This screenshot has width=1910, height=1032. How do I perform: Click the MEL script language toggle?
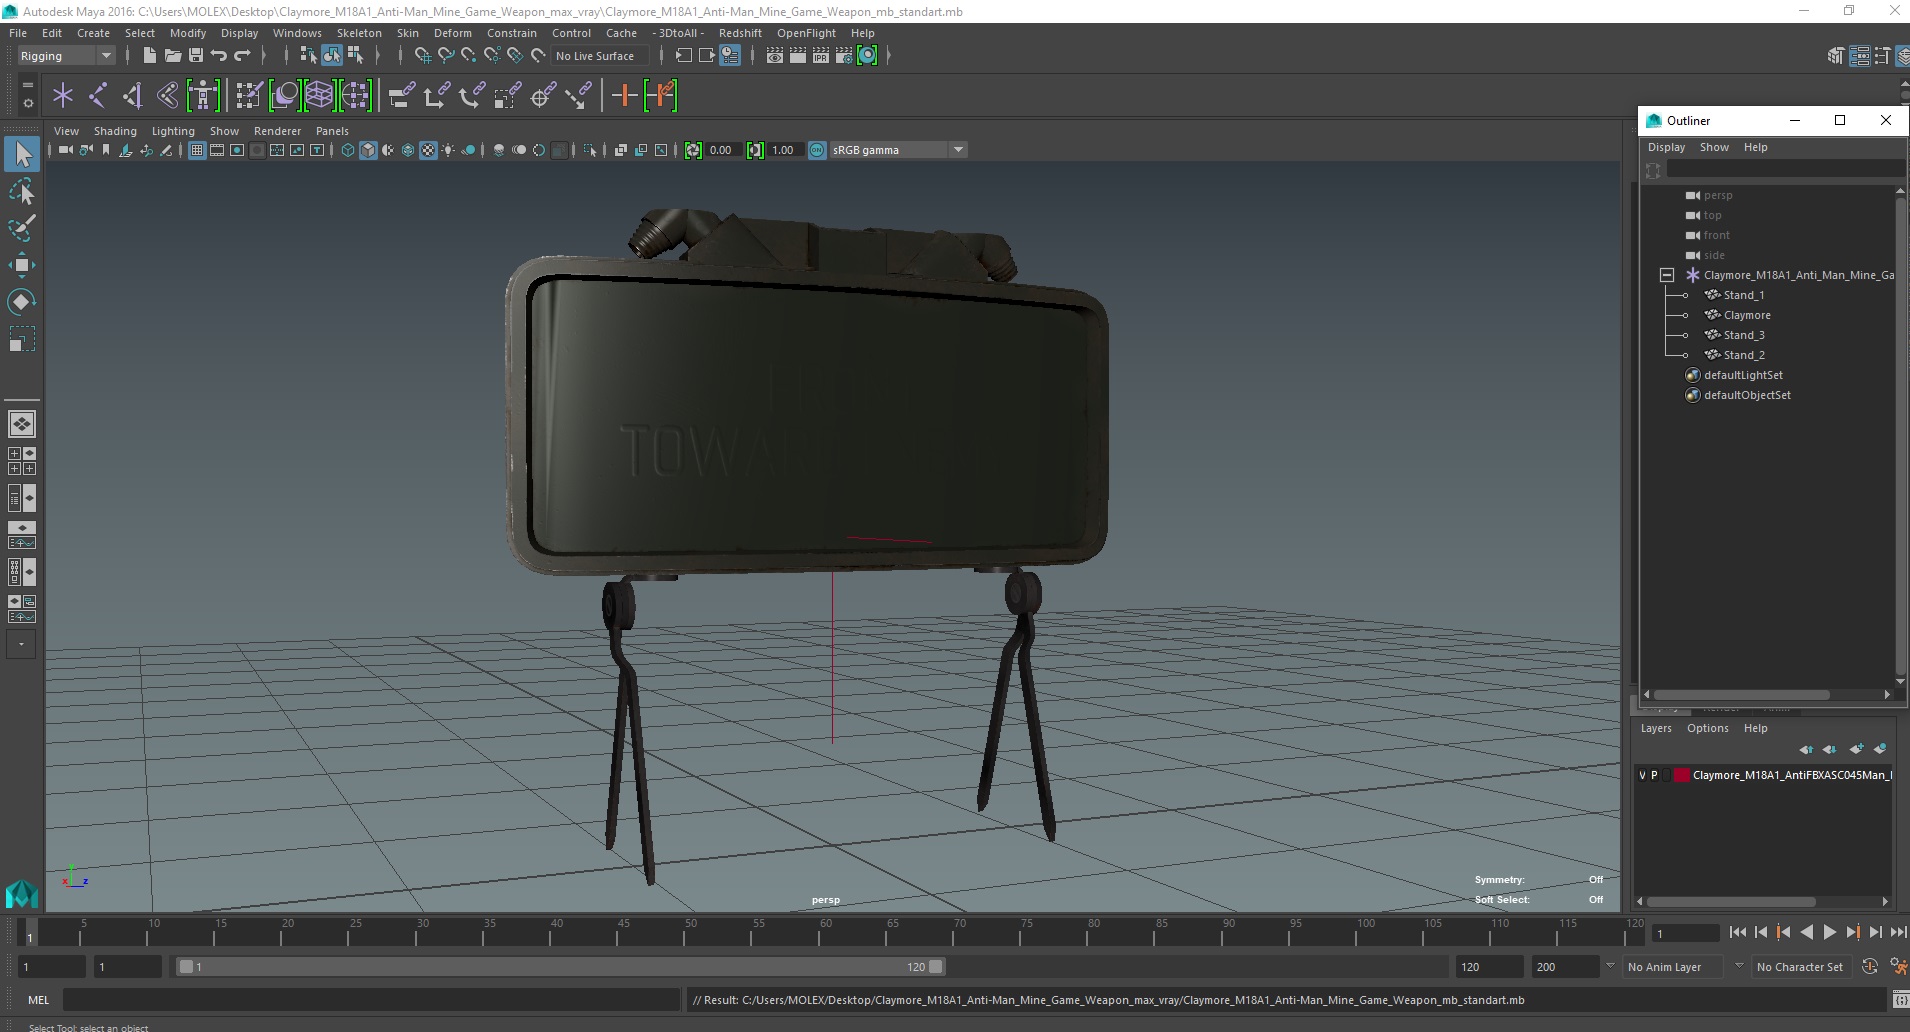click(x=38, y=999)
